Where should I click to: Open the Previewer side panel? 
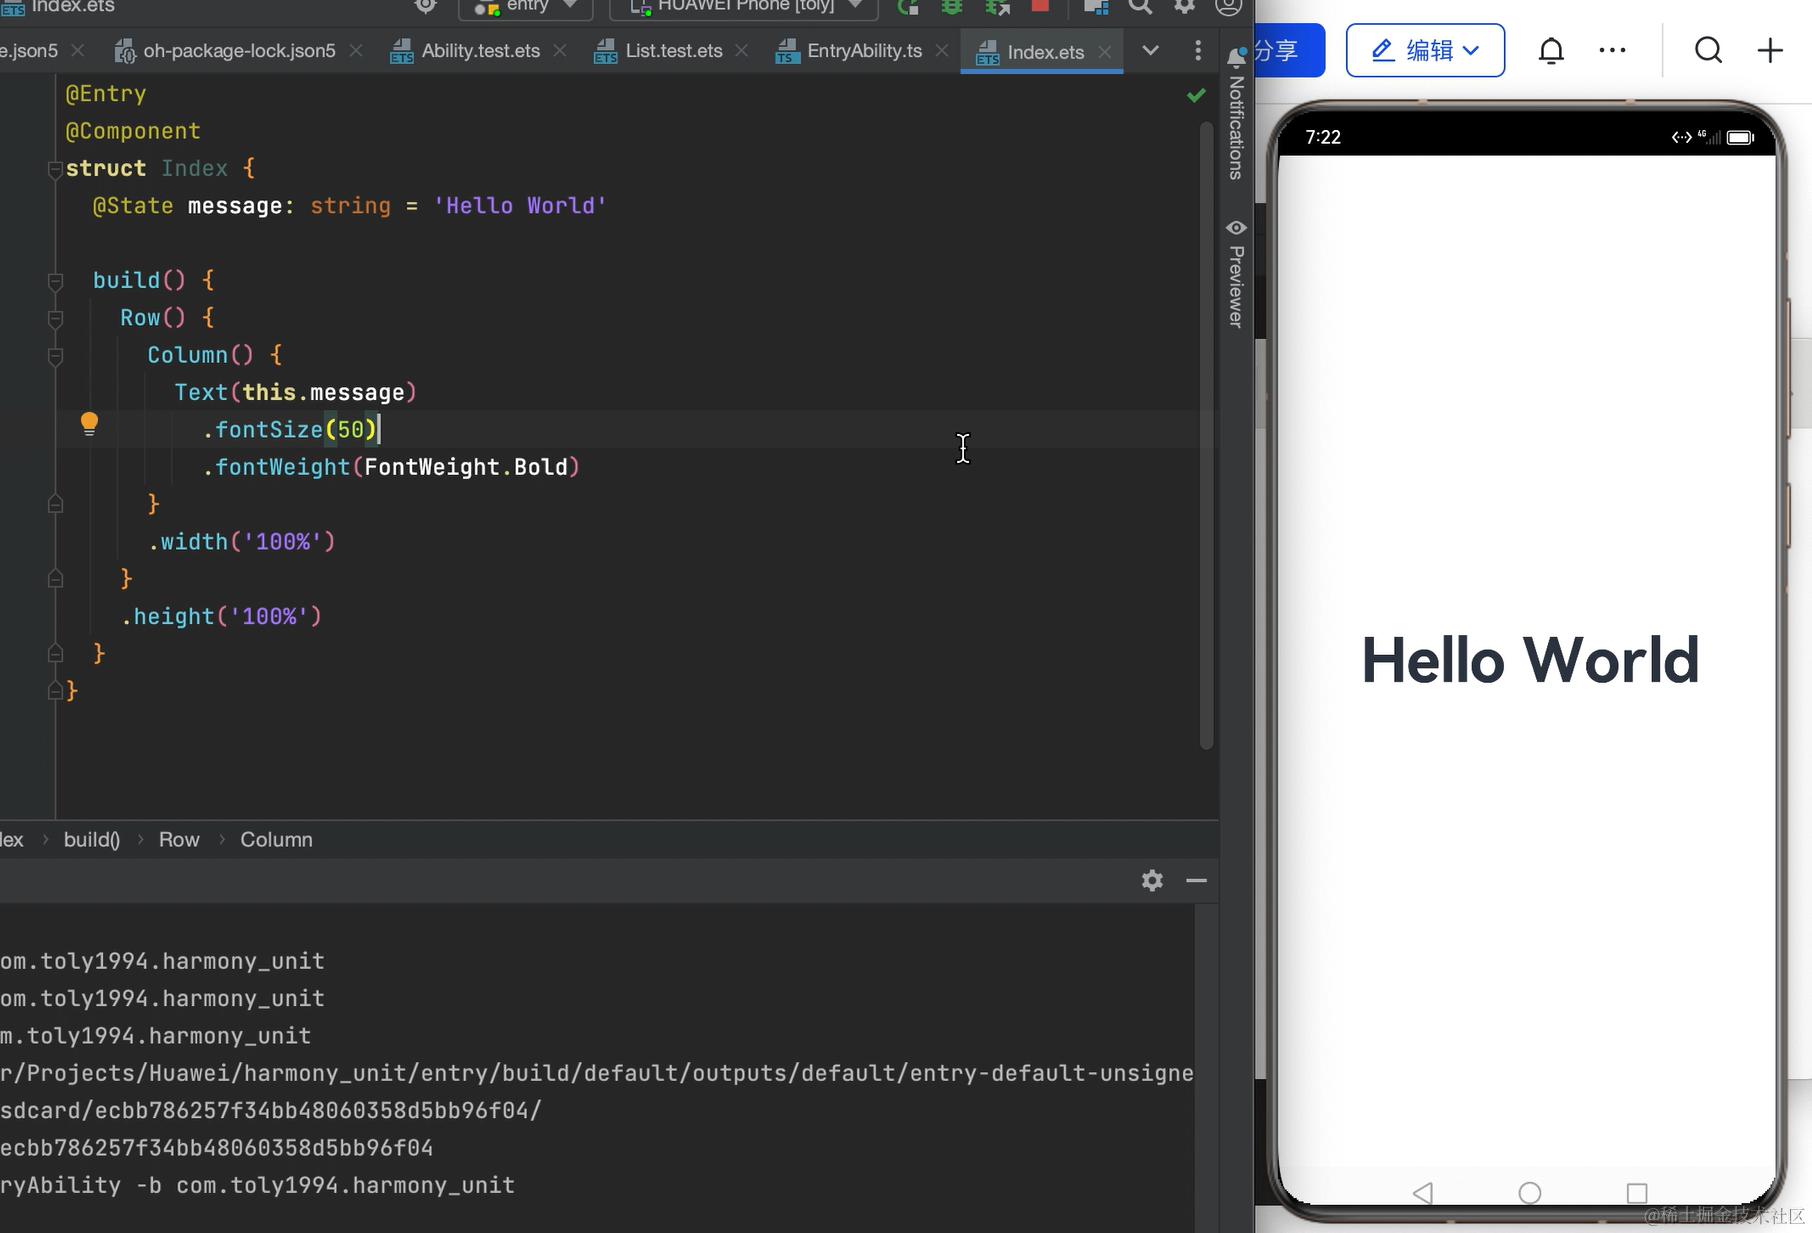(x=1236, y=273)
